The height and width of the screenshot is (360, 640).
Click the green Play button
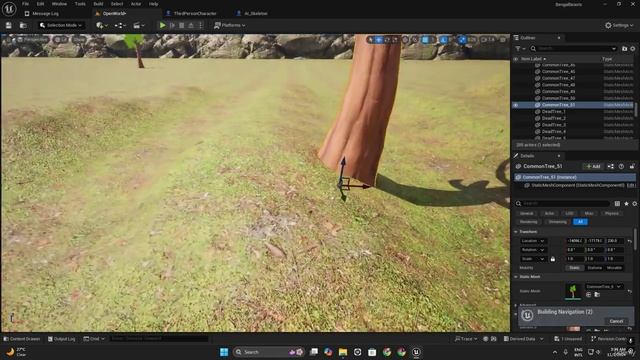[x=162, y=25]
